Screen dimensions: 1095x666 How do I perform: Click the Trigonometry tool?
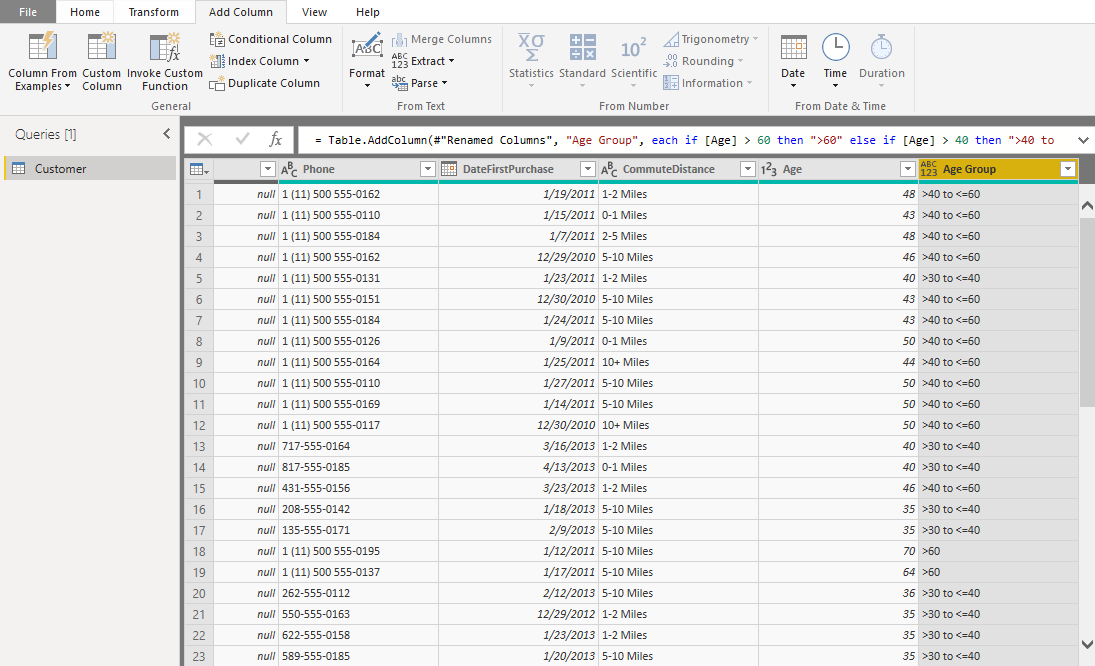(x=710, y=39)
